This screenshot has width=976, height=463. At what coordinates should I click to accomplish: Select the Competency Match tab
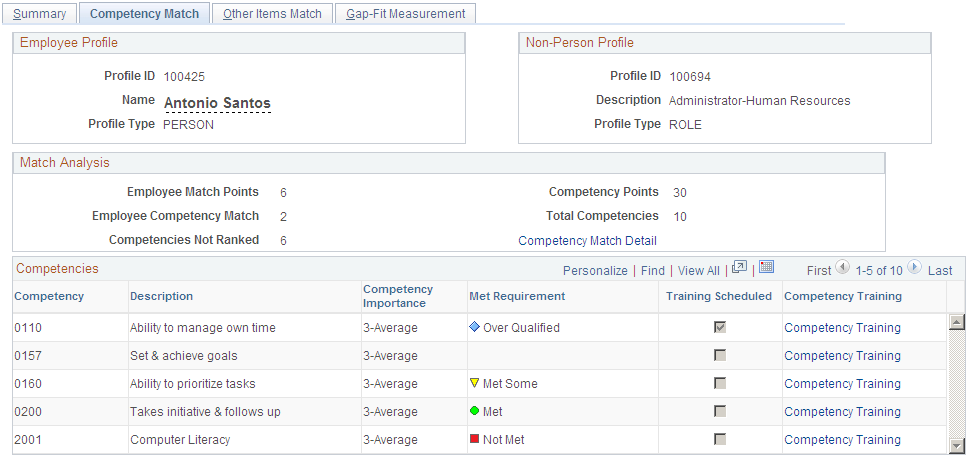click(144, 14)
